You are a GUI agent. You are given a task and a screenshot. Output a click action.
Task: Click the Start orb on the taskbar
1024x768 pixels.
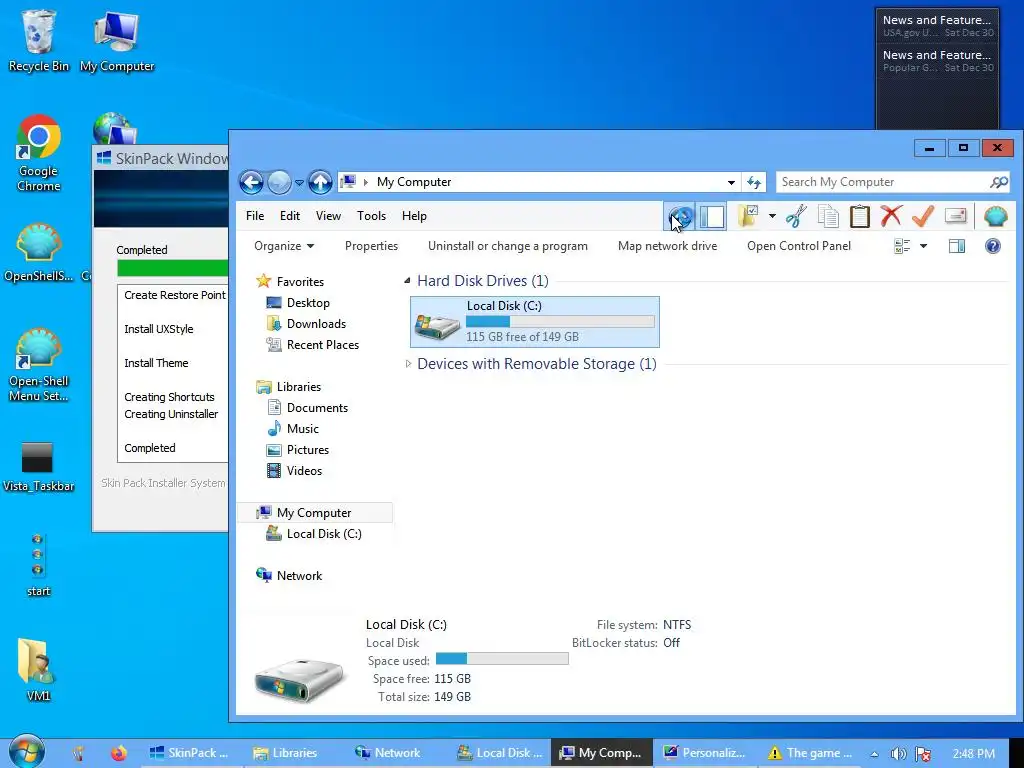click(26, 752)
